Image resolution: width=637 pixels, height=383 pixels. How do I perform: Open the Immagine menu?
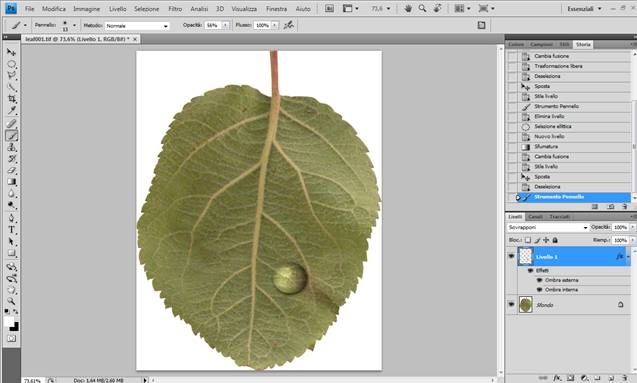click(87, 9)
